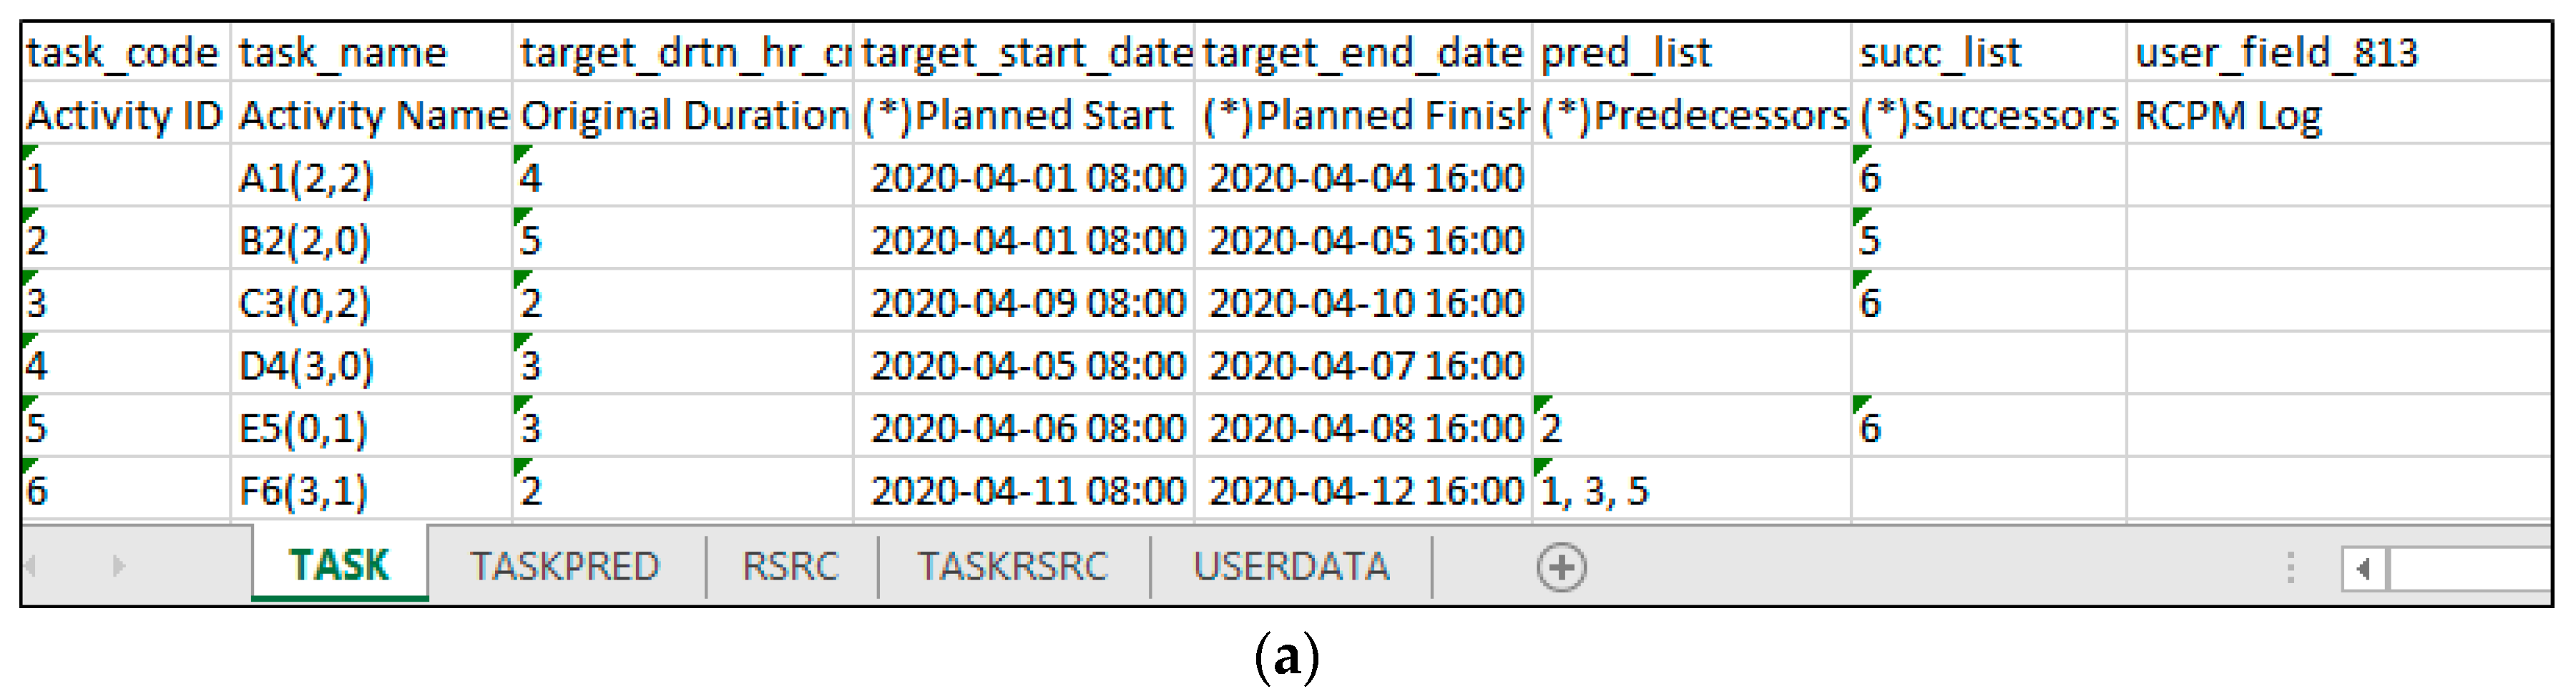Click the horizontal scrollbar left arrow
The height and width of the screenshot is (699, 2576).
(2363, 569)
